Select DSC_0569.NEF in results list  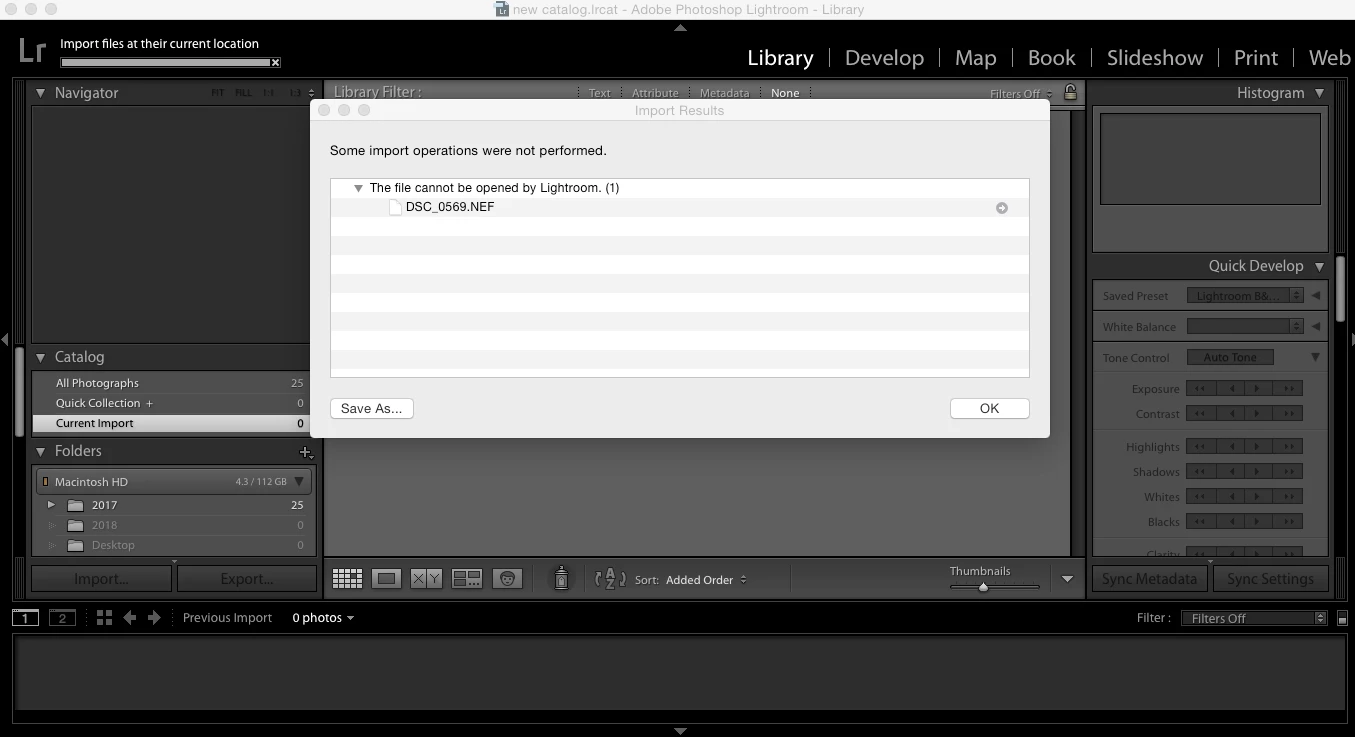[x=679, y=207]
